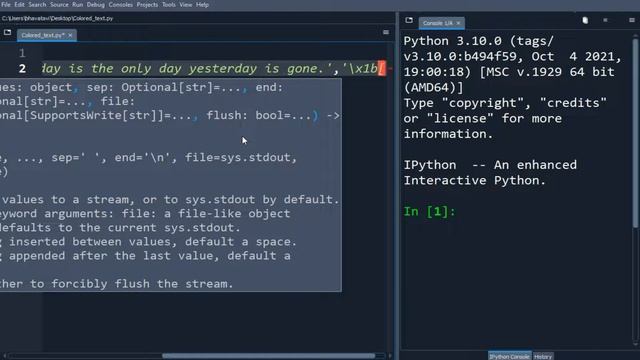Click code line number 2

[22, 69]
